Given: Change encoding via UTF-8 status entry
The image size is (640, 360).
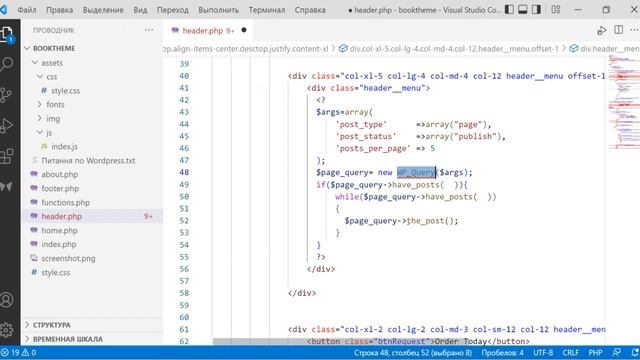Looking at the screenshot, I should coord(543,353).
